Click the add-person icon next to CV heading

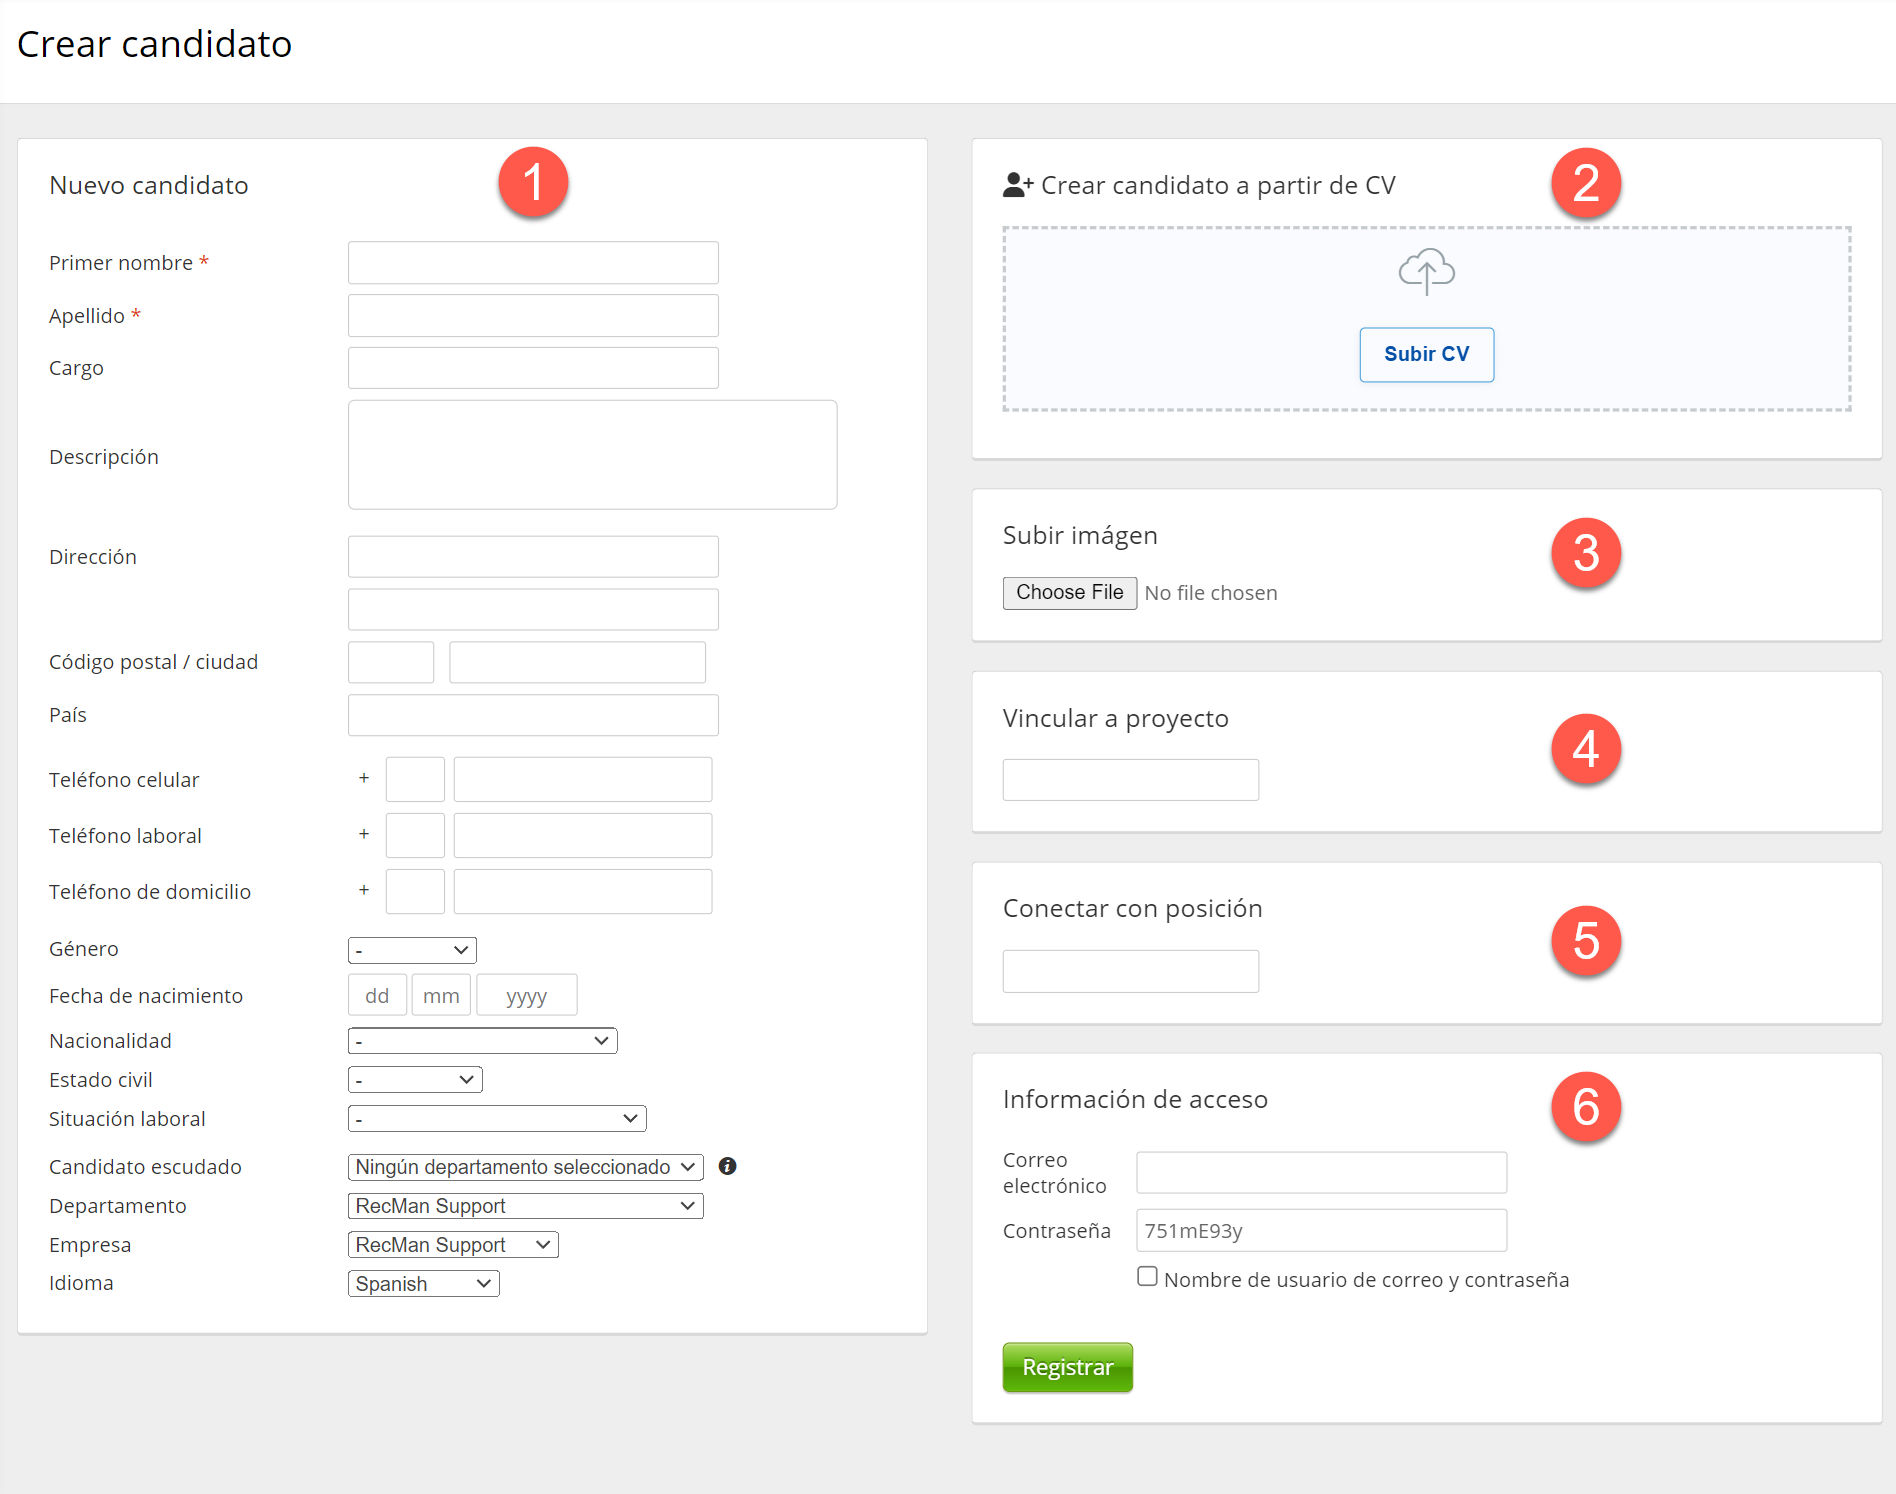1017,185
